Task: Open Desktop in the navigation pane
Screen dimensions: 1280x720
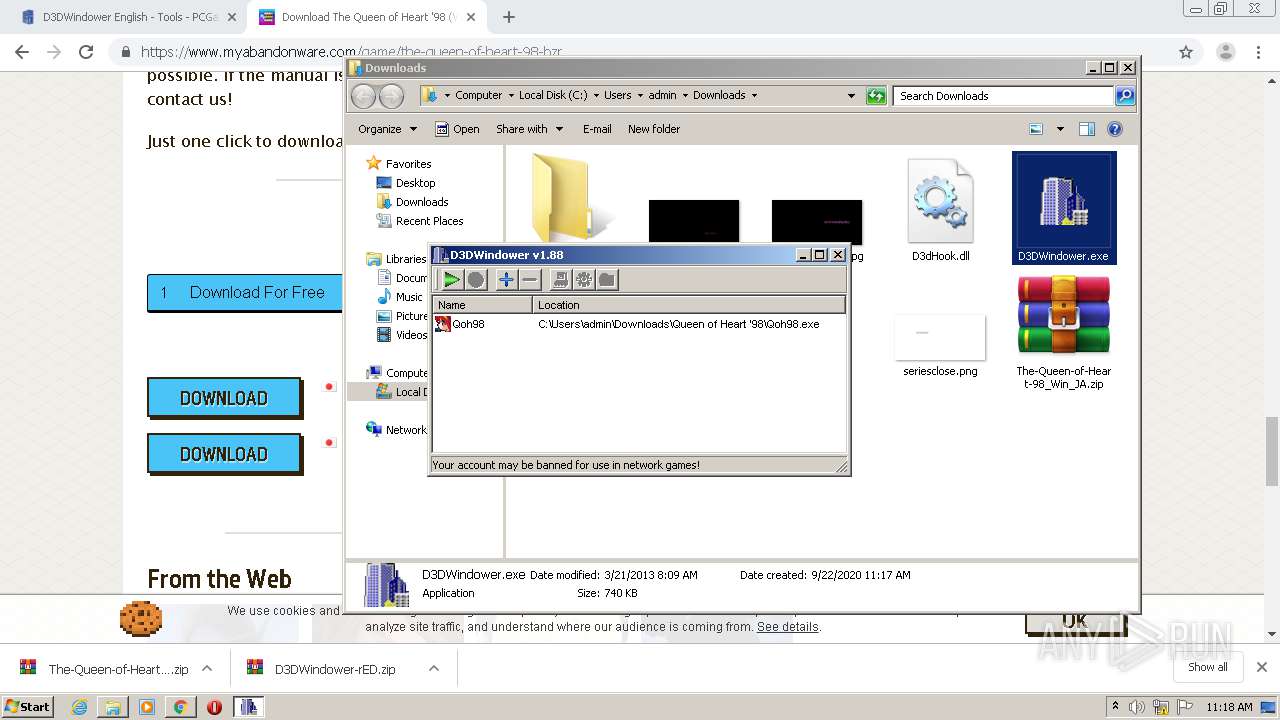Action: [406, 183]
